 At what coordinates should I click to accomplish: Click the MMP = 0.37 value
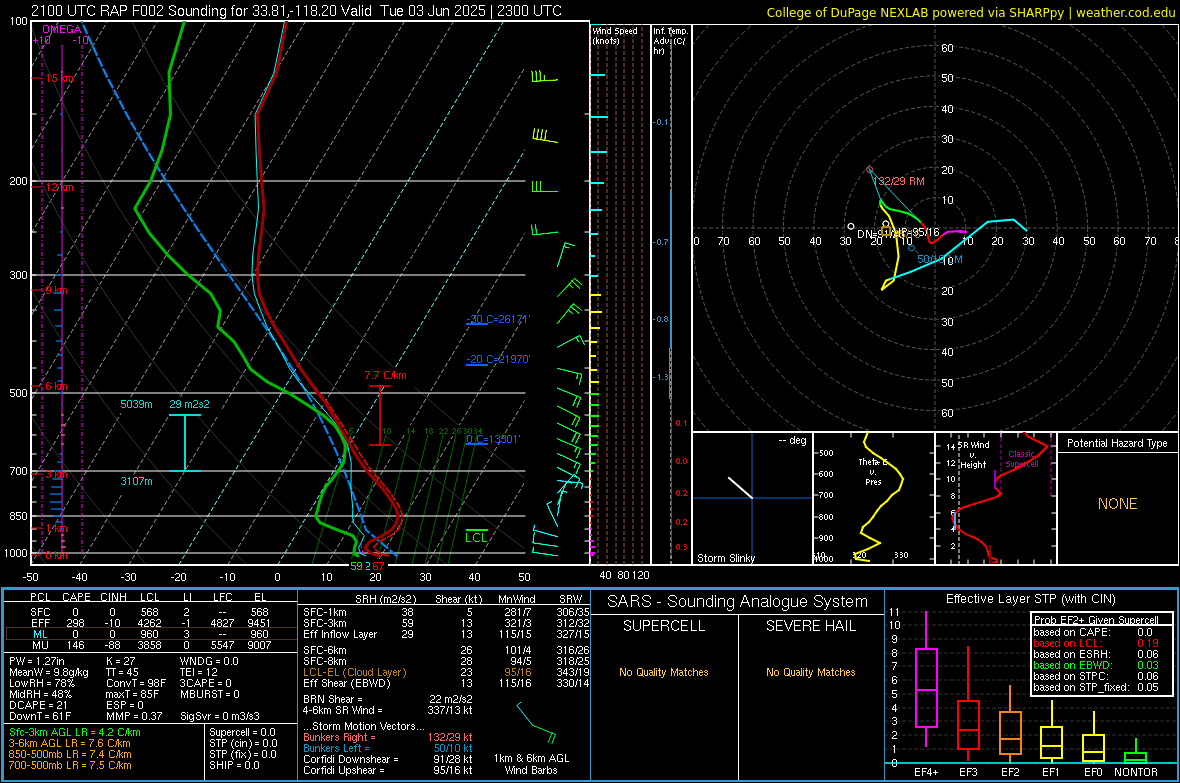(x=135, y=716)
